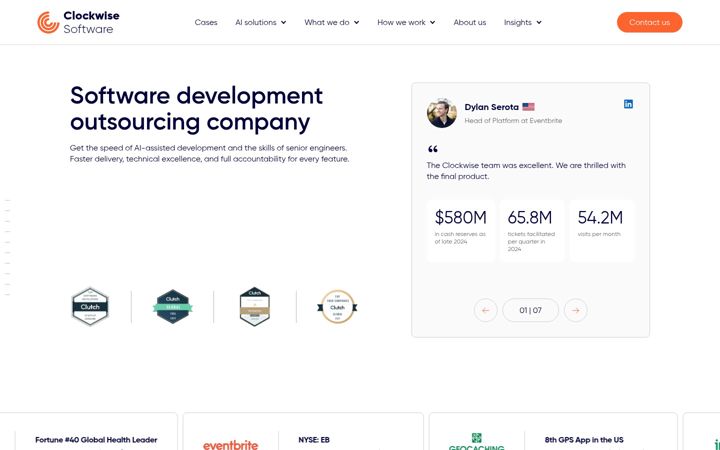
Task: Open the How we work menu label
Action: [x=401, y=22]
